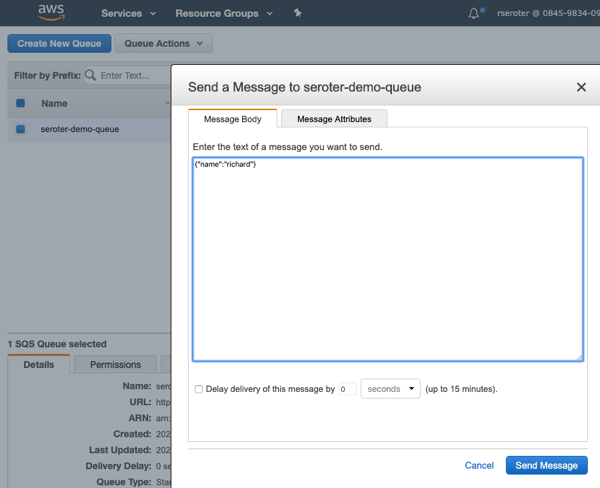This screenshot has width=600, height=488.
Task: Click the pin shortcut icon in navbar
Action: pos(298,14)
